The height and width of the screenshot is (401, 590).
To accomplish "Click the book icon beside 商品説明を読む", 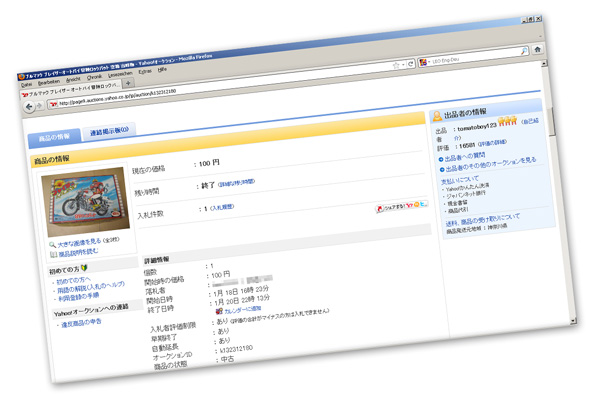I will point(53,255).
